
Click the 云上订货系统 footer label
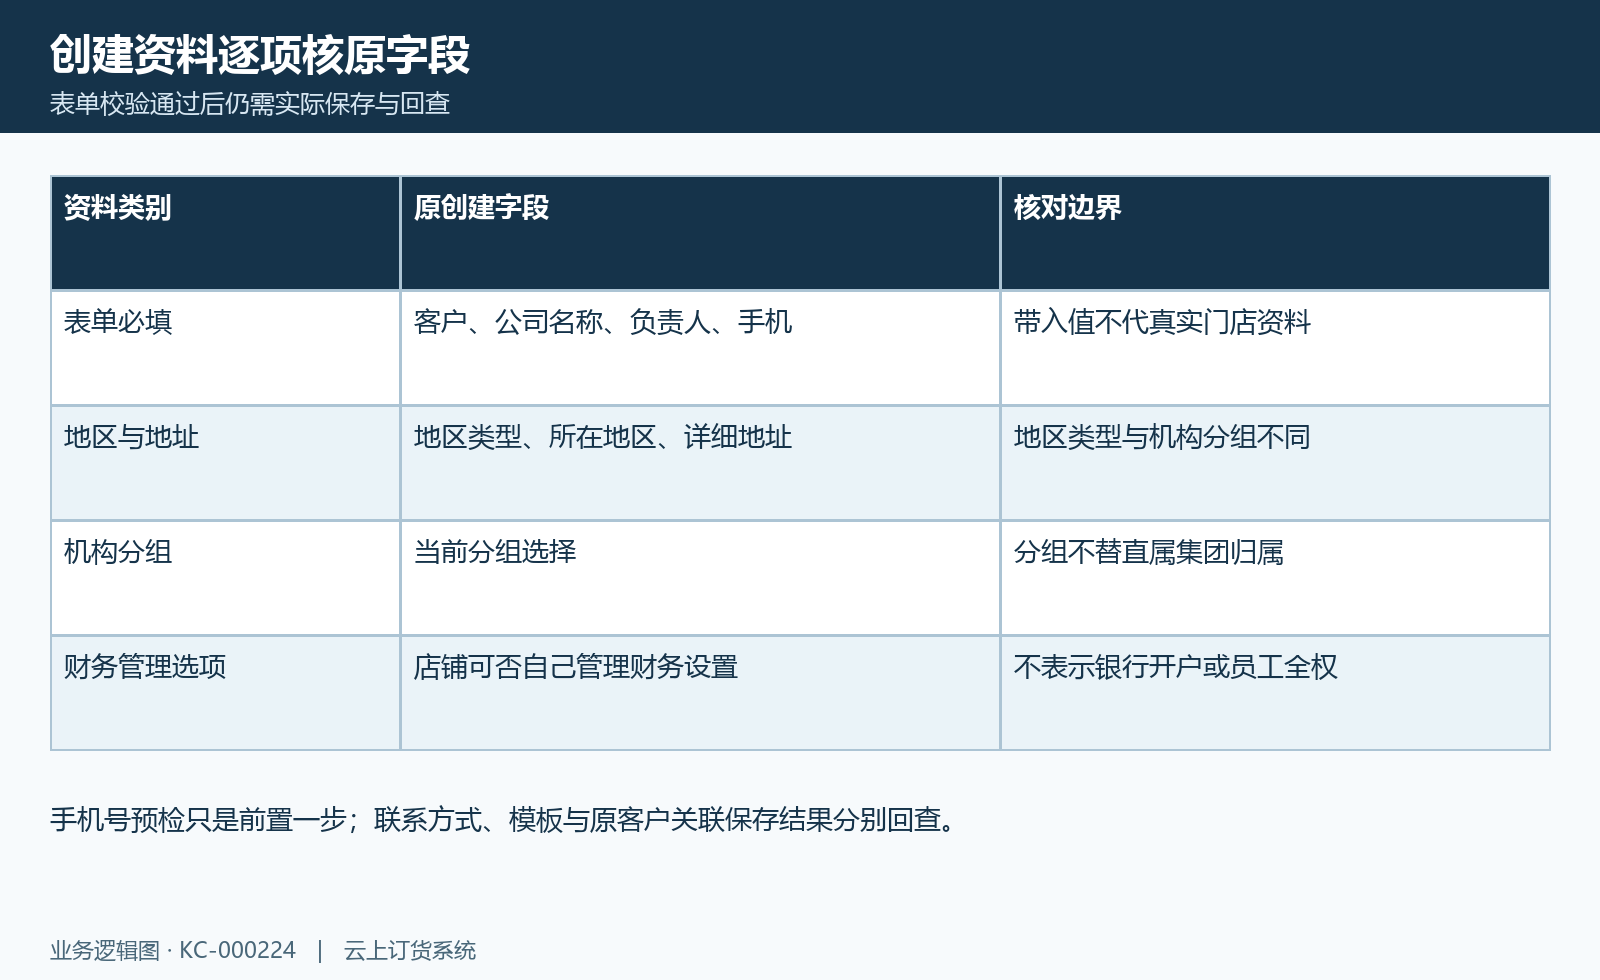point(410,950)
